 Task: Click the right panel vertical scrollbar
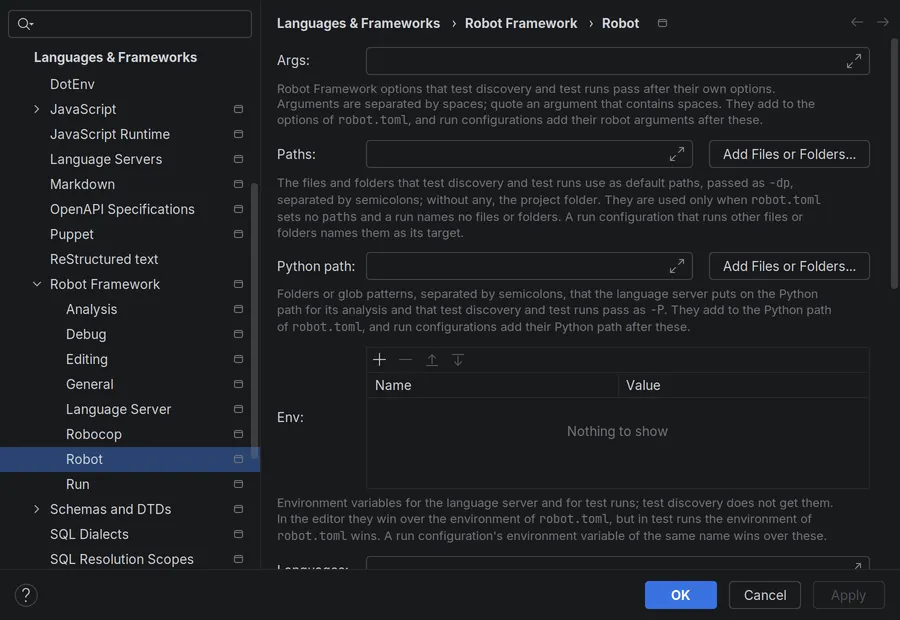click(x=894, y=164)
